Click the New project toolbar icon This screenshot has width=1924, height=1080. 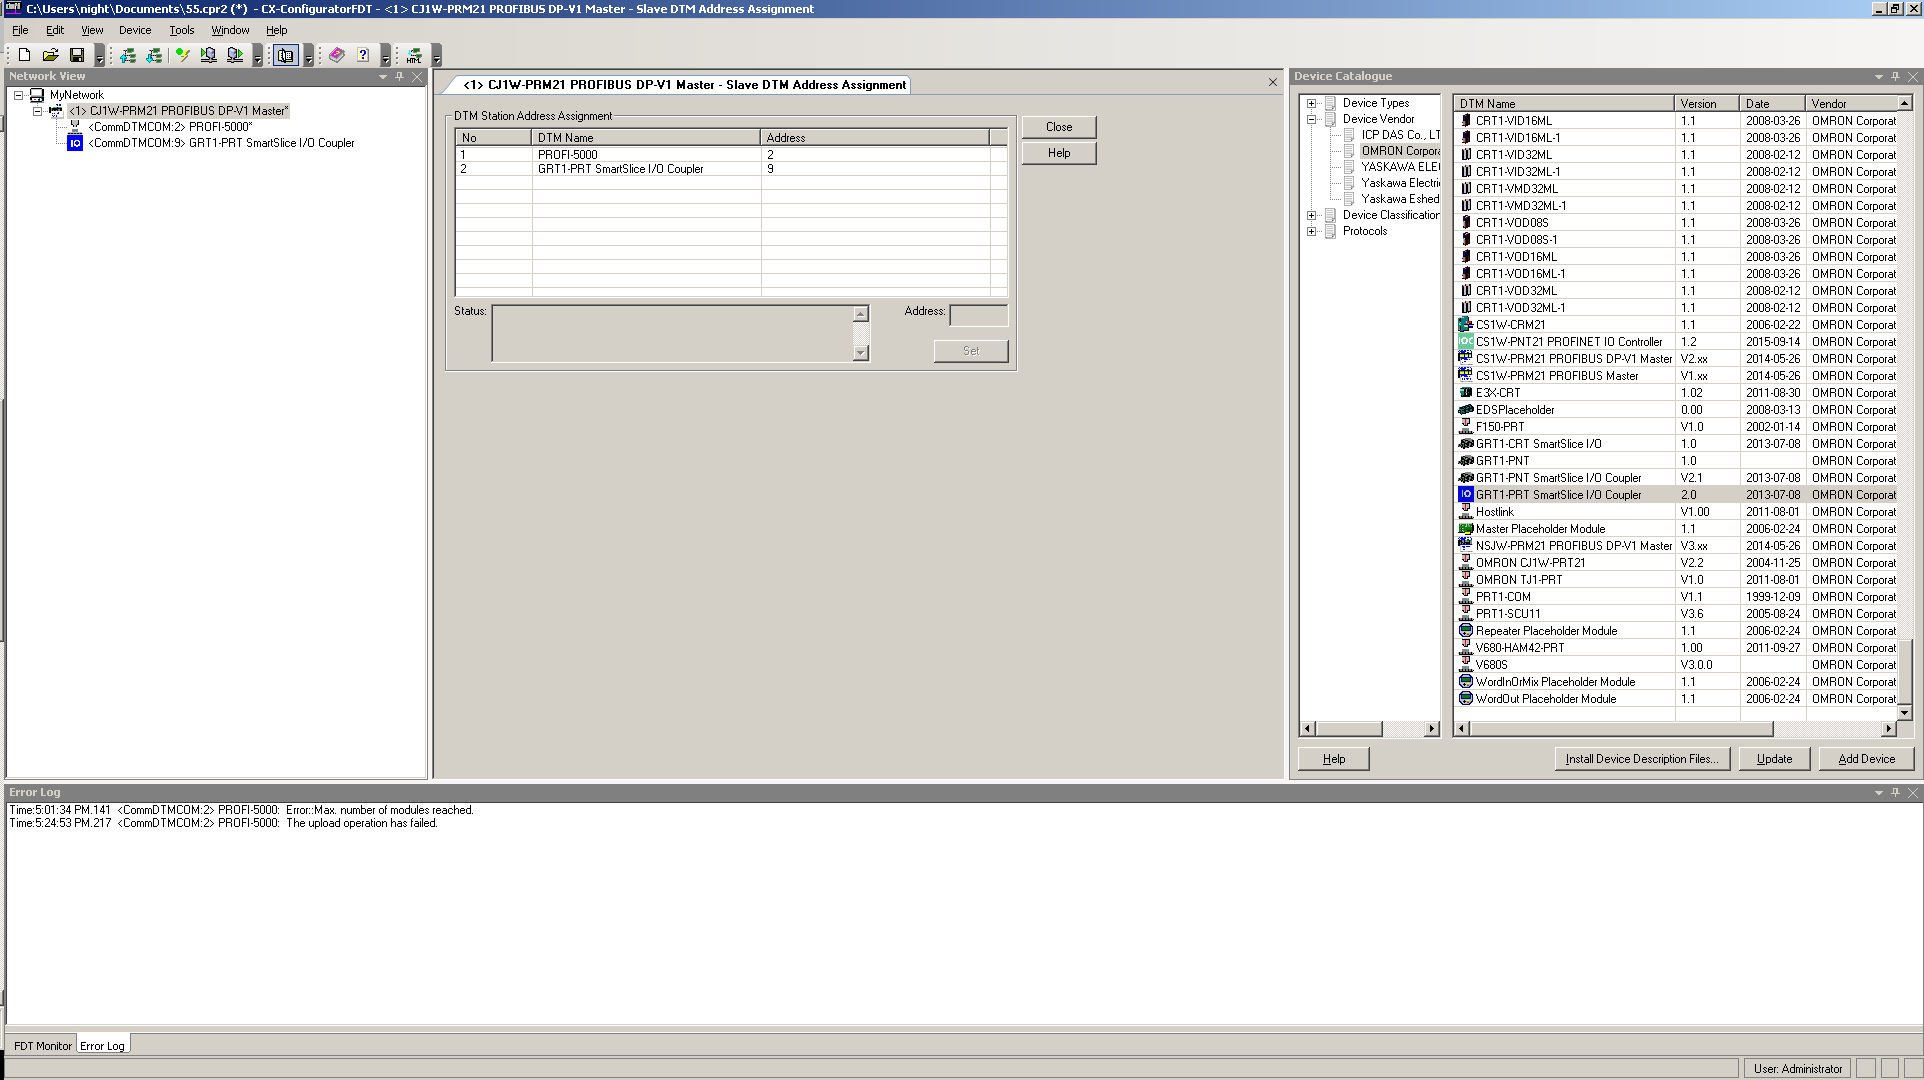click(x=24, y=55)
